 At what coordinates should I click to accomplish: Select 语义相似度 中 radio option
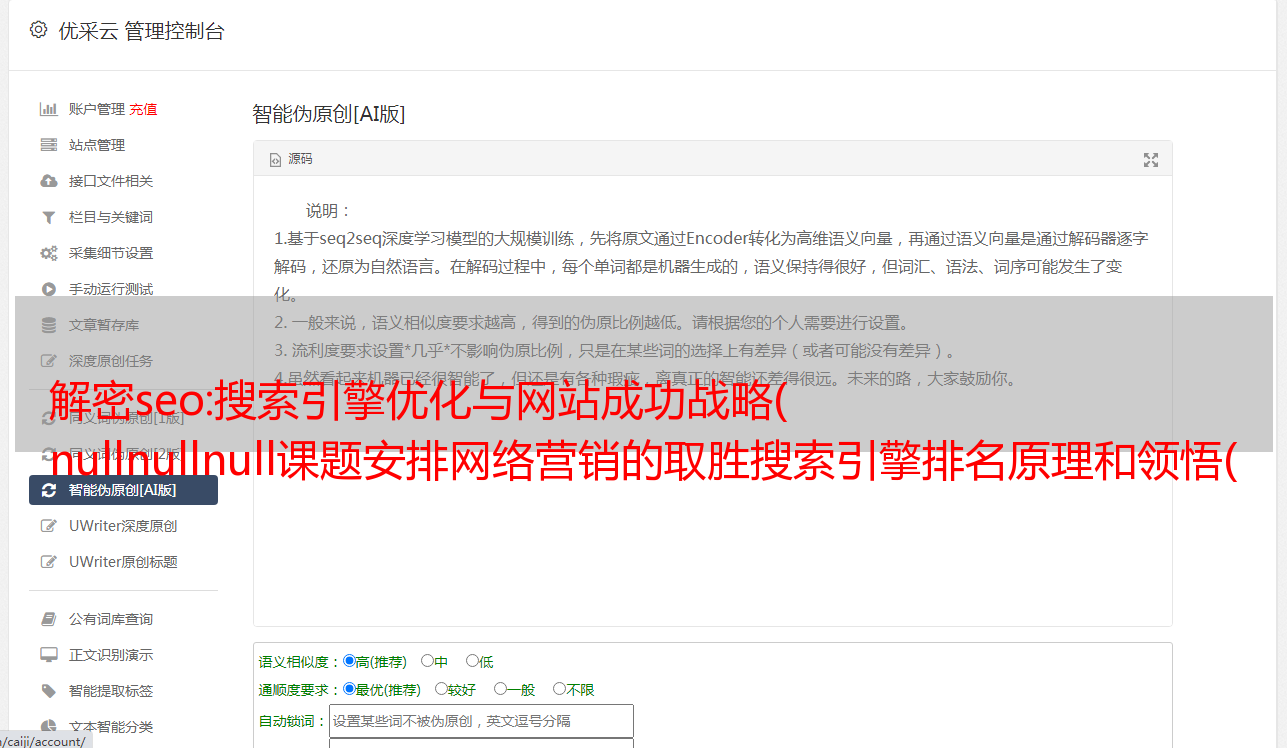[x=427, y=661]
